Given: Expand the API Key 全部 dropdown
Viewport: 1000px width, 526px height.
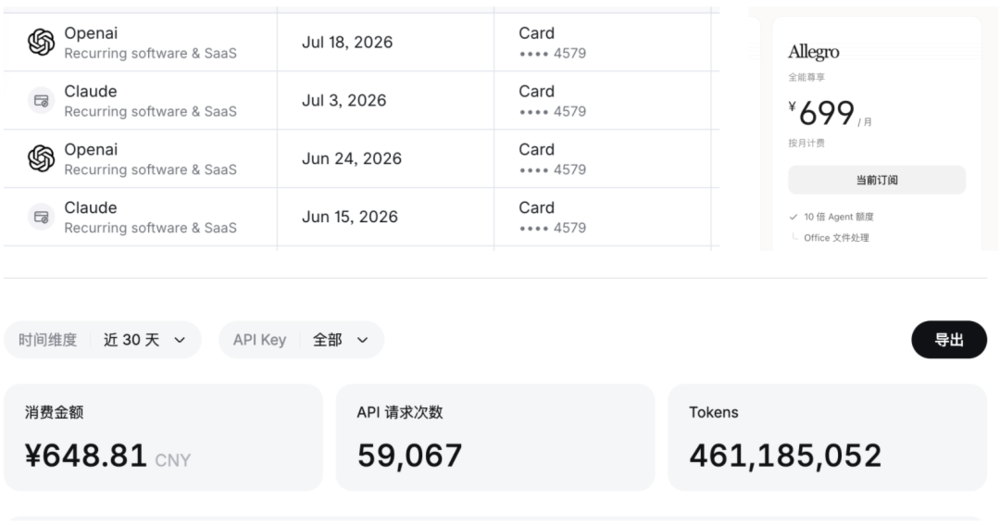Looking at the screenshot, I should (301, 340).
